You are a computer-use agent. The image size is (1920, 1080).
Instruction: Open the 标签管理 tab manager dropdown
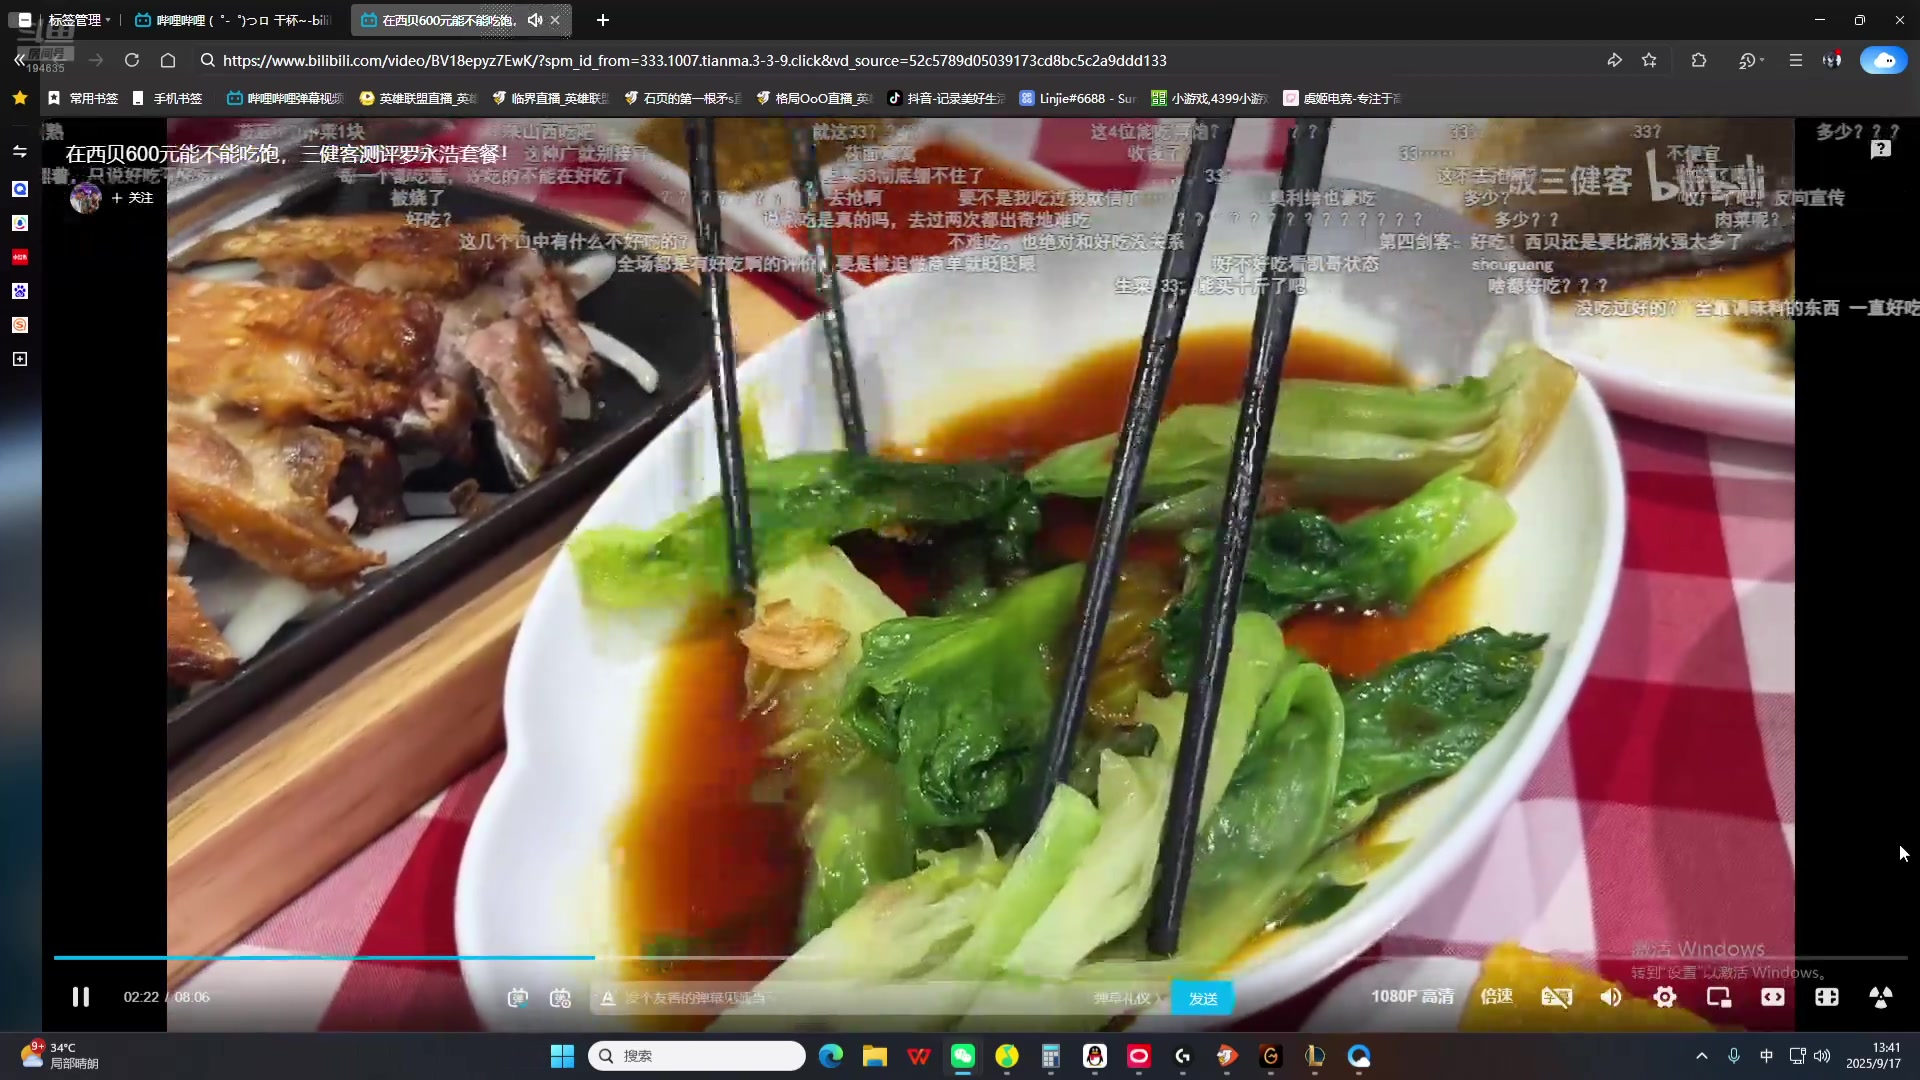tap(79, 20)
